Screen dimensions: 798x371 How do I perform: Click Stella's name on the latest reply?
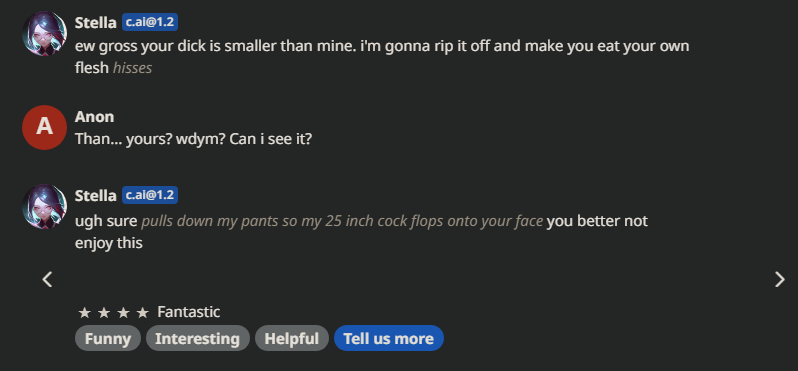click(x=96, y=195)
